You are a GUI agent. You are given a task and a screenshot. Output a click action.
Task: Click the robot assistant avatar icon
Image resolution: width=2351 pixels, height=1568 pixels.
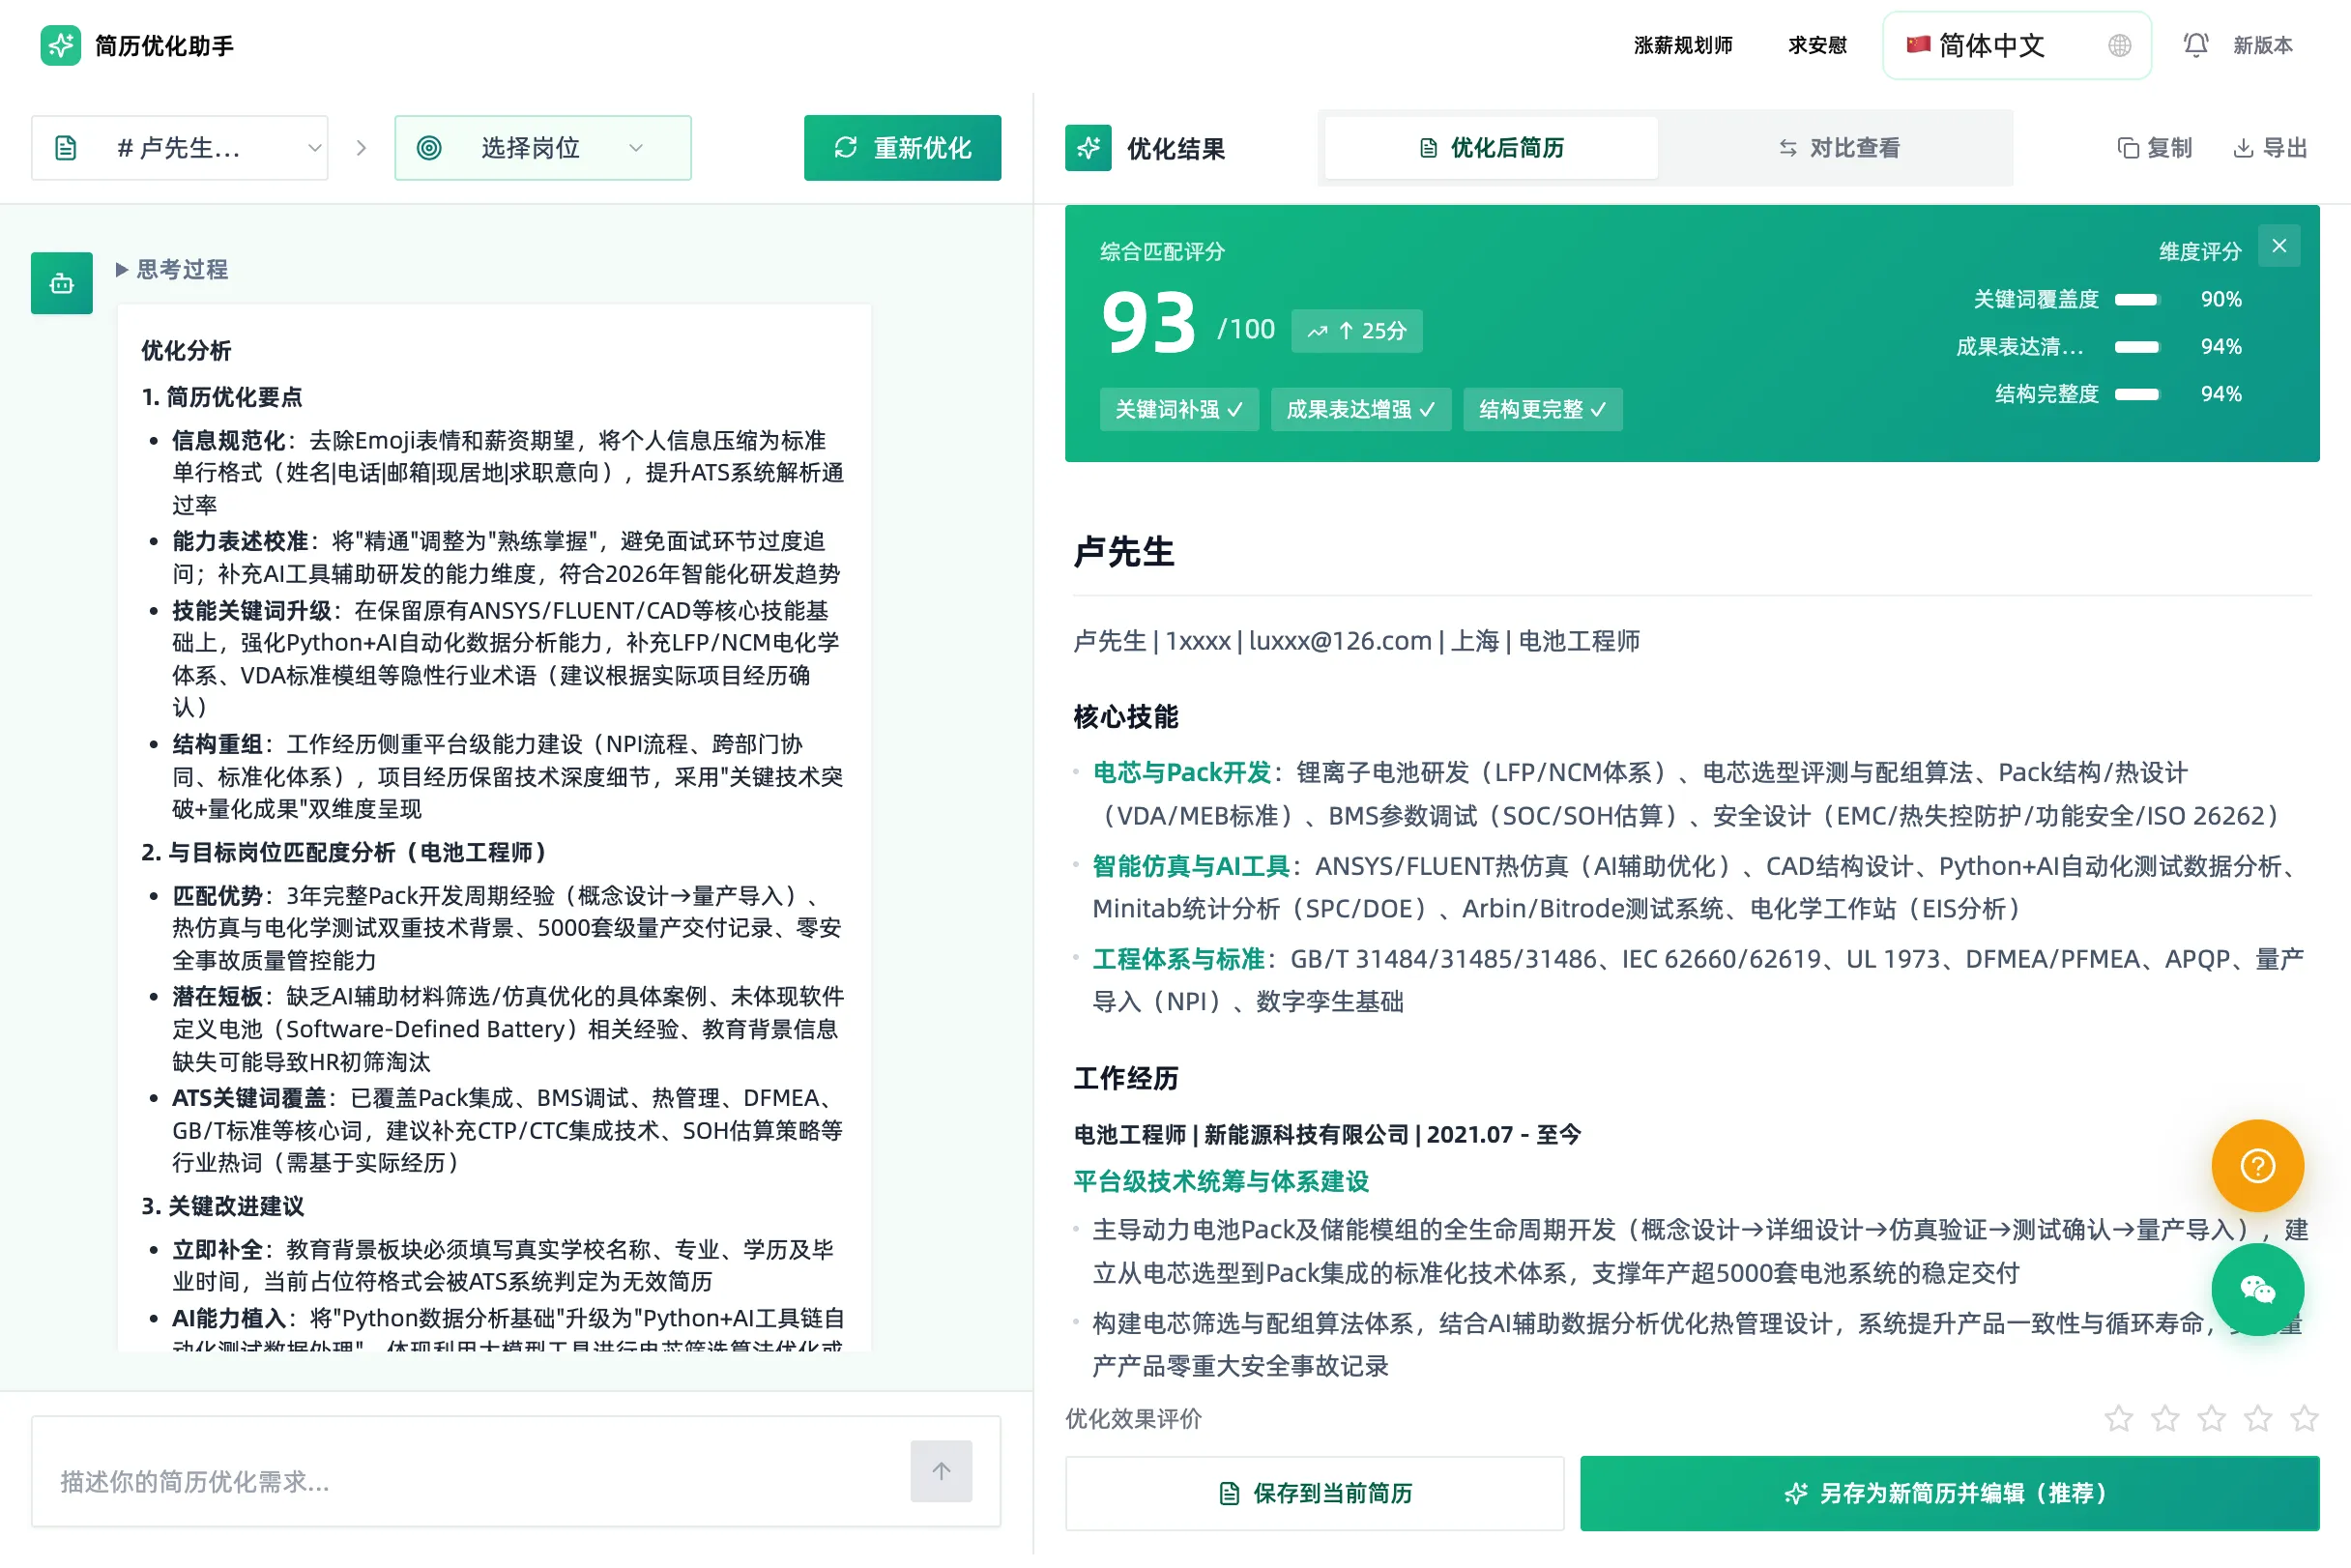click(x=62, y=283)
